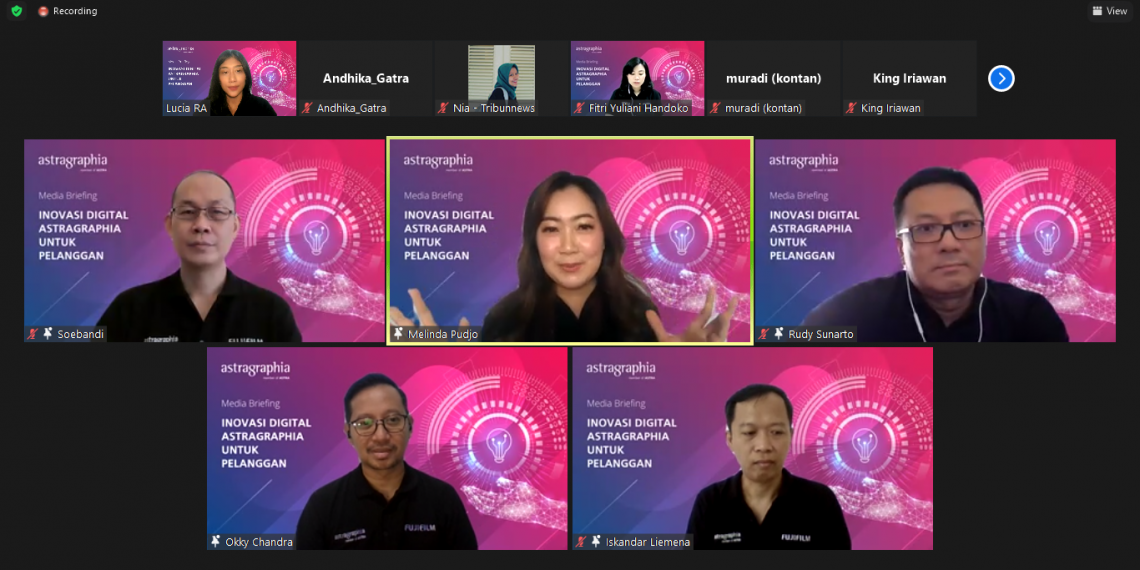Click the Fitri Yuliani Handoko name label

(638, 108)
